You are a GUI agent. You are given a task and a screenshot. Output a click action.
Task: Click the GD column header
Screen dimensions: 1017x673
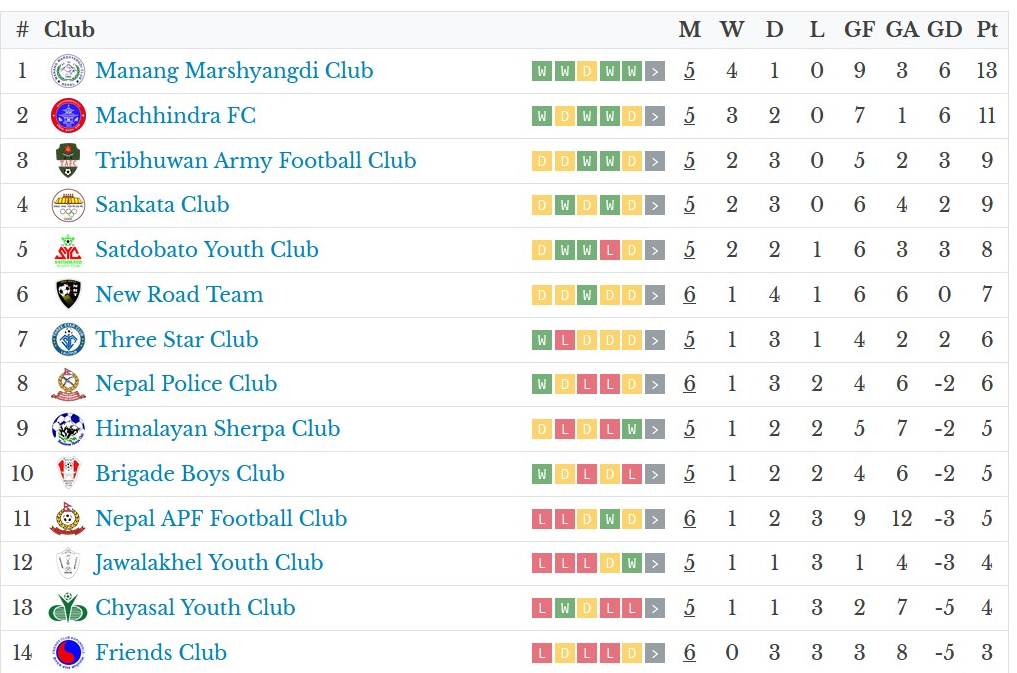coord(944,29)
